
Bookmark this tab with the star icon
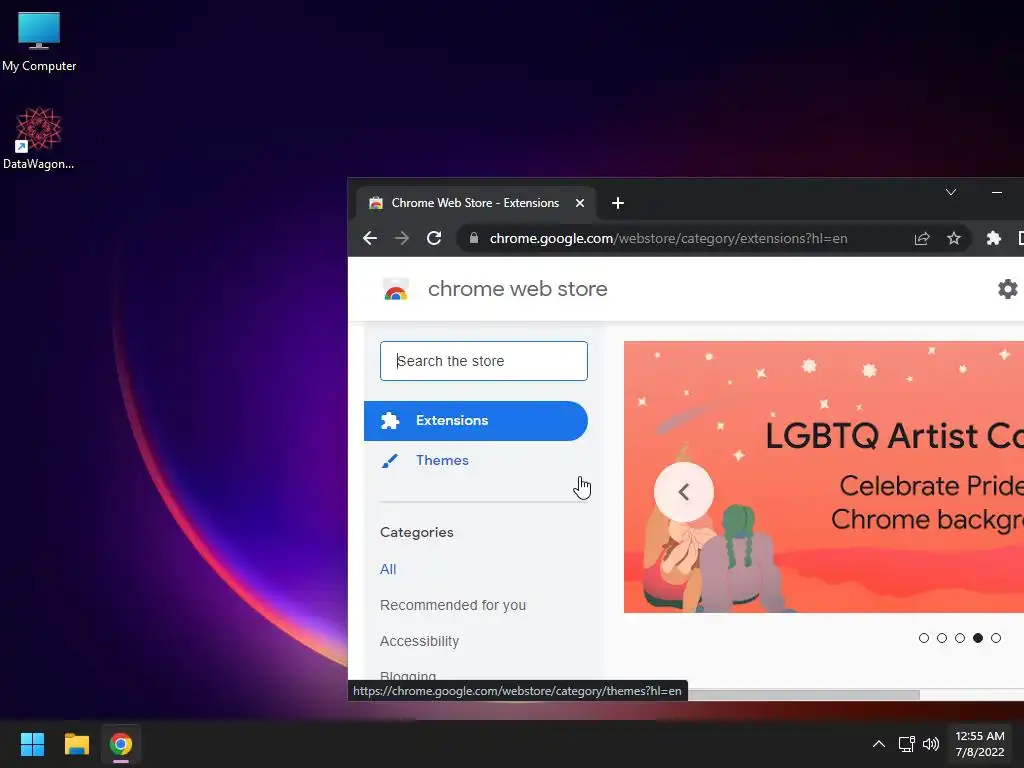tap(953, 238)
